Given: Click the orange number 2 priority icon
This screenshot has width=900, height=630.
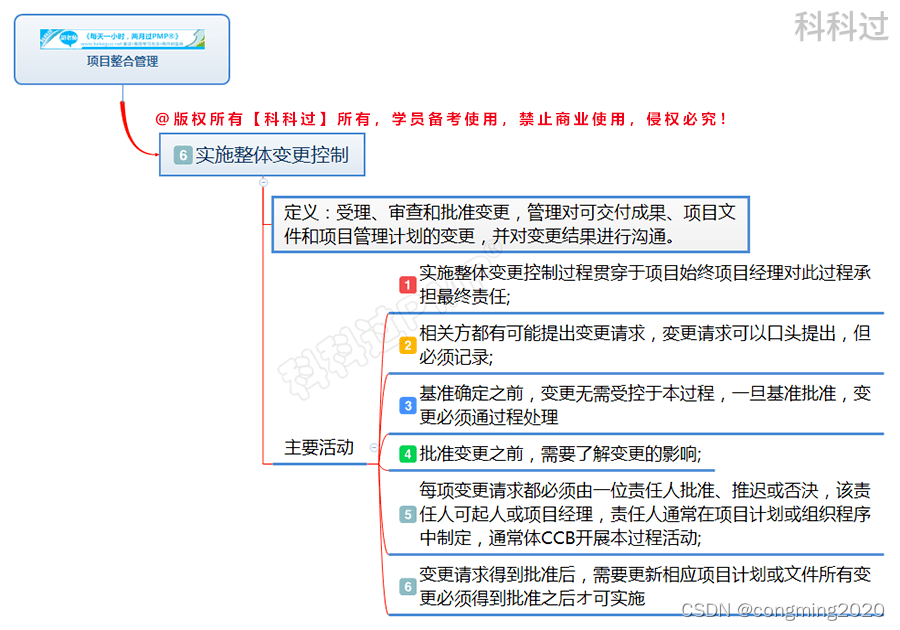Looking at the screenshot, I should 408,345.
